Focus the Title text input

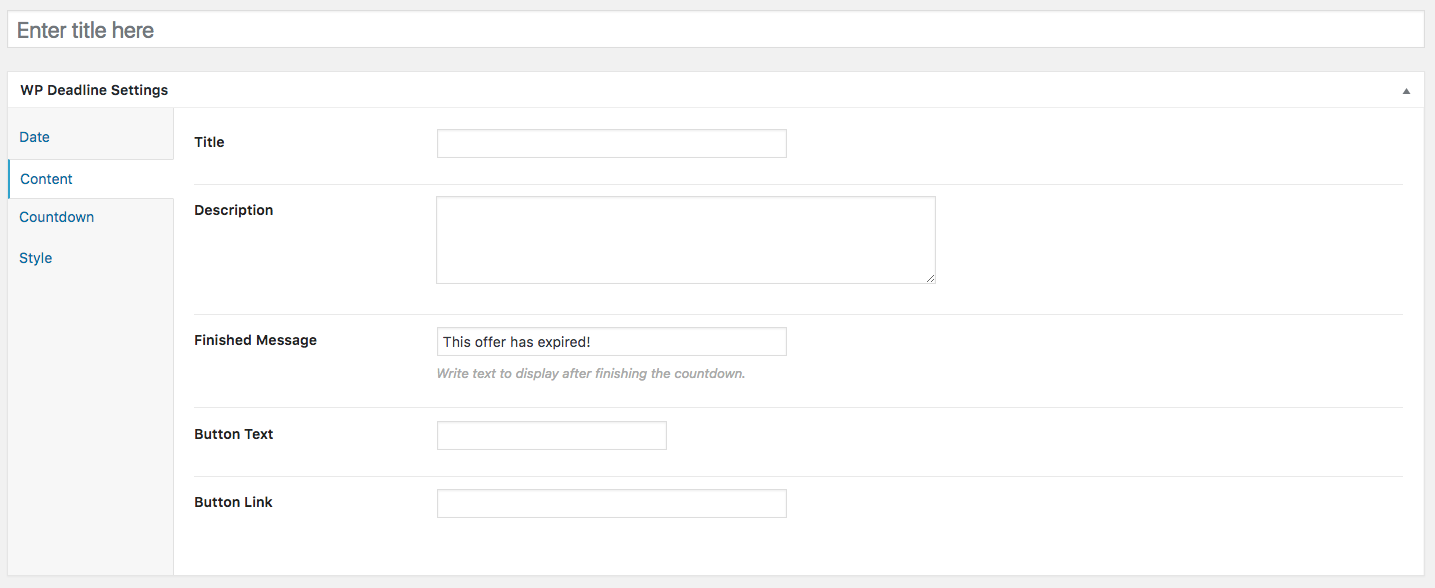pyautogui.click(x=611, y=143)
